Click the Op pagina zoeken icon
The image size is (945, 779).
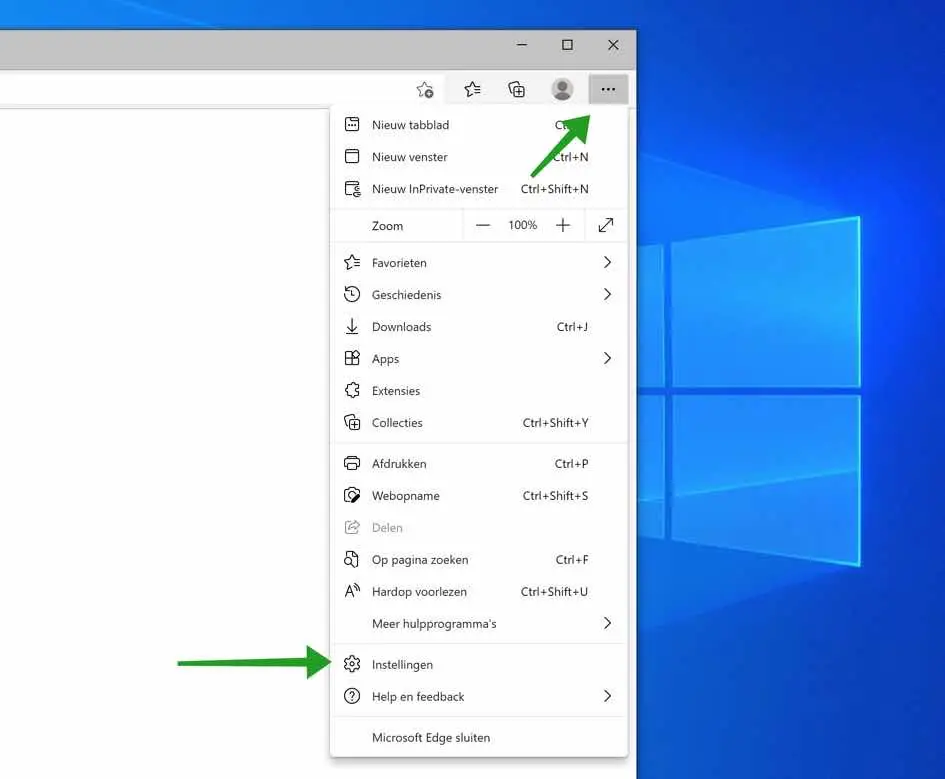point(351,559)
